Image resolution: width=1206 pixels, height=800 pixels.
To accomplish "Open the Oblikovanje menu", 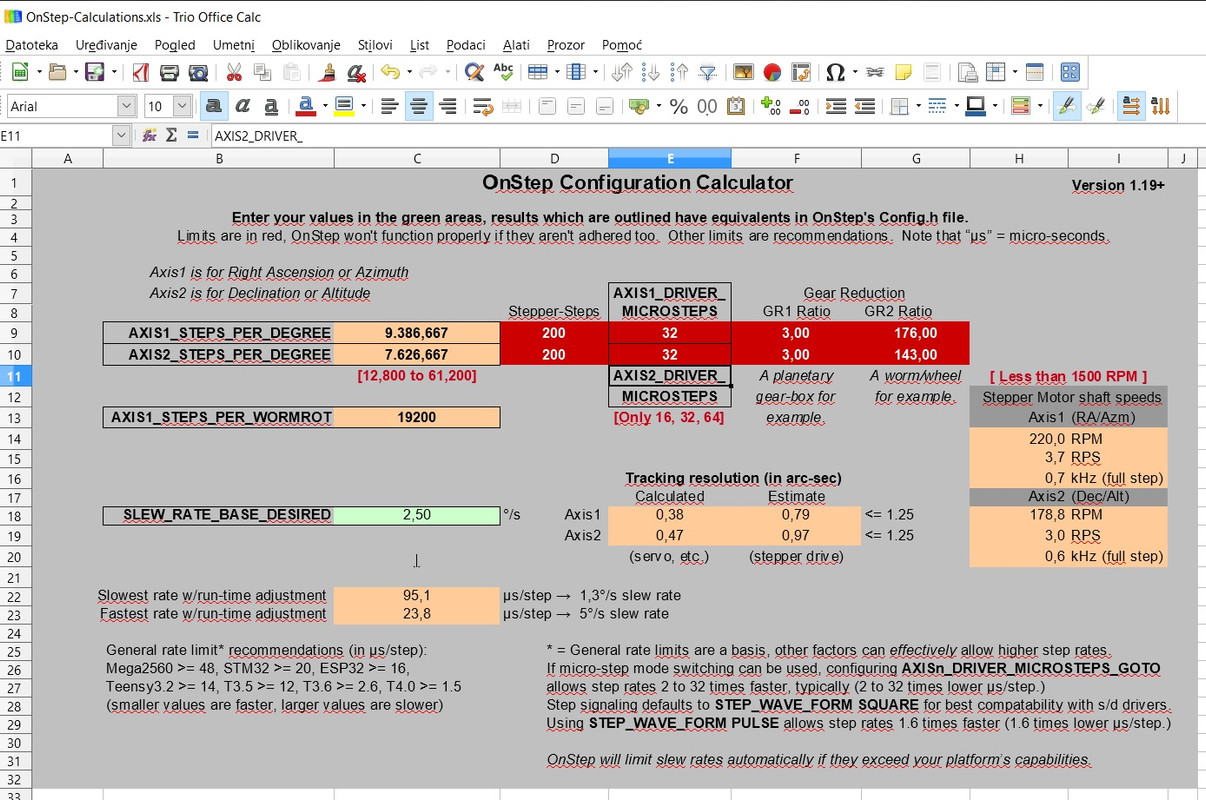I will click(x=306, y=45).
